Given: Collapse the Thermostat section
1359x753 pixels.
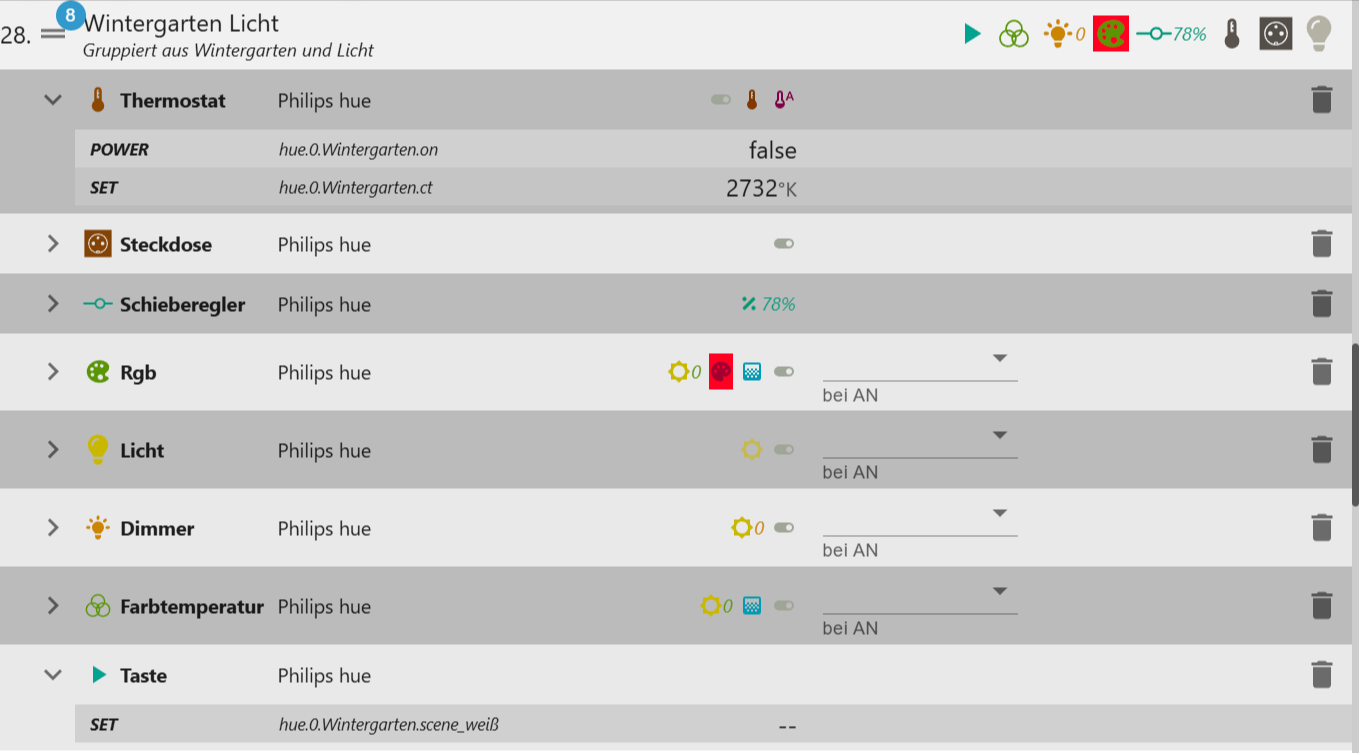Looking at the screenshot, I should 53,99.
